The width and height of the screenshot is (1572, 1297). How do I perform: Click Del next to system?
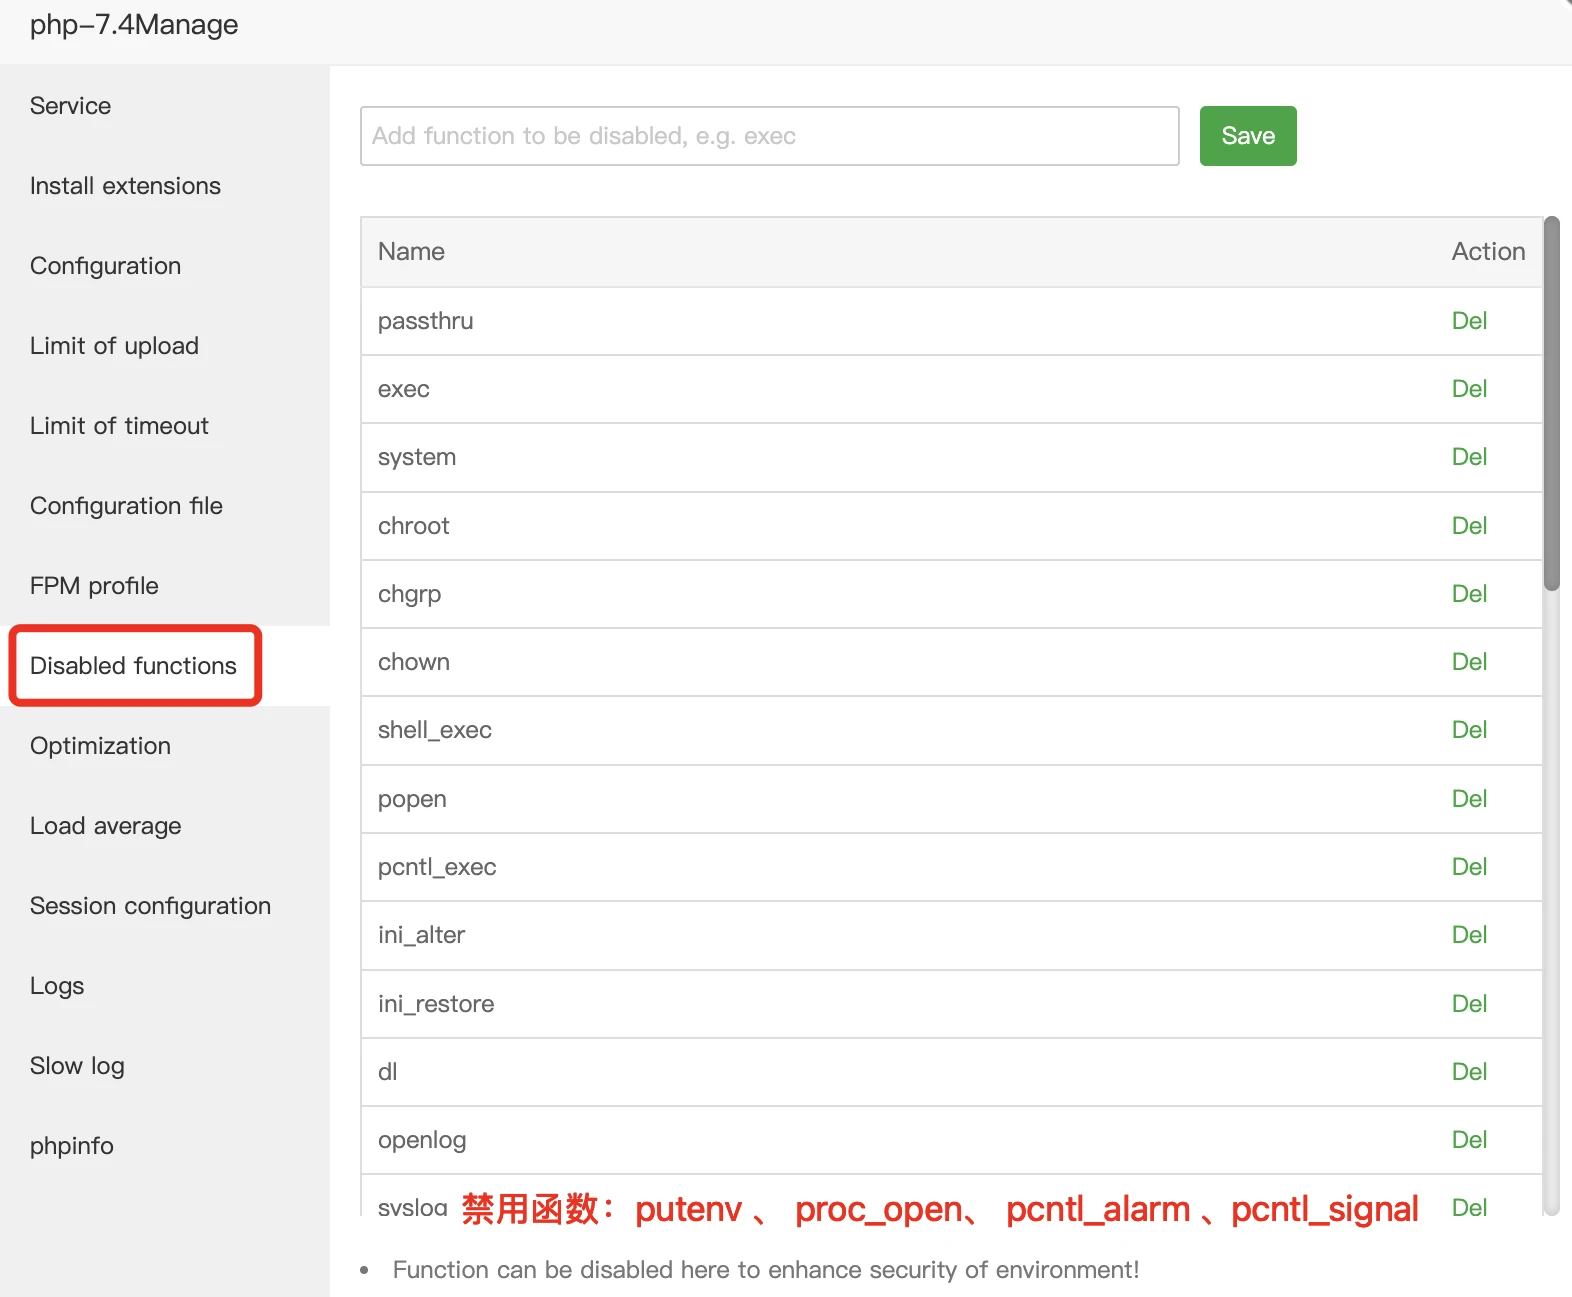pyautogui.click(x=1469, y=457)
